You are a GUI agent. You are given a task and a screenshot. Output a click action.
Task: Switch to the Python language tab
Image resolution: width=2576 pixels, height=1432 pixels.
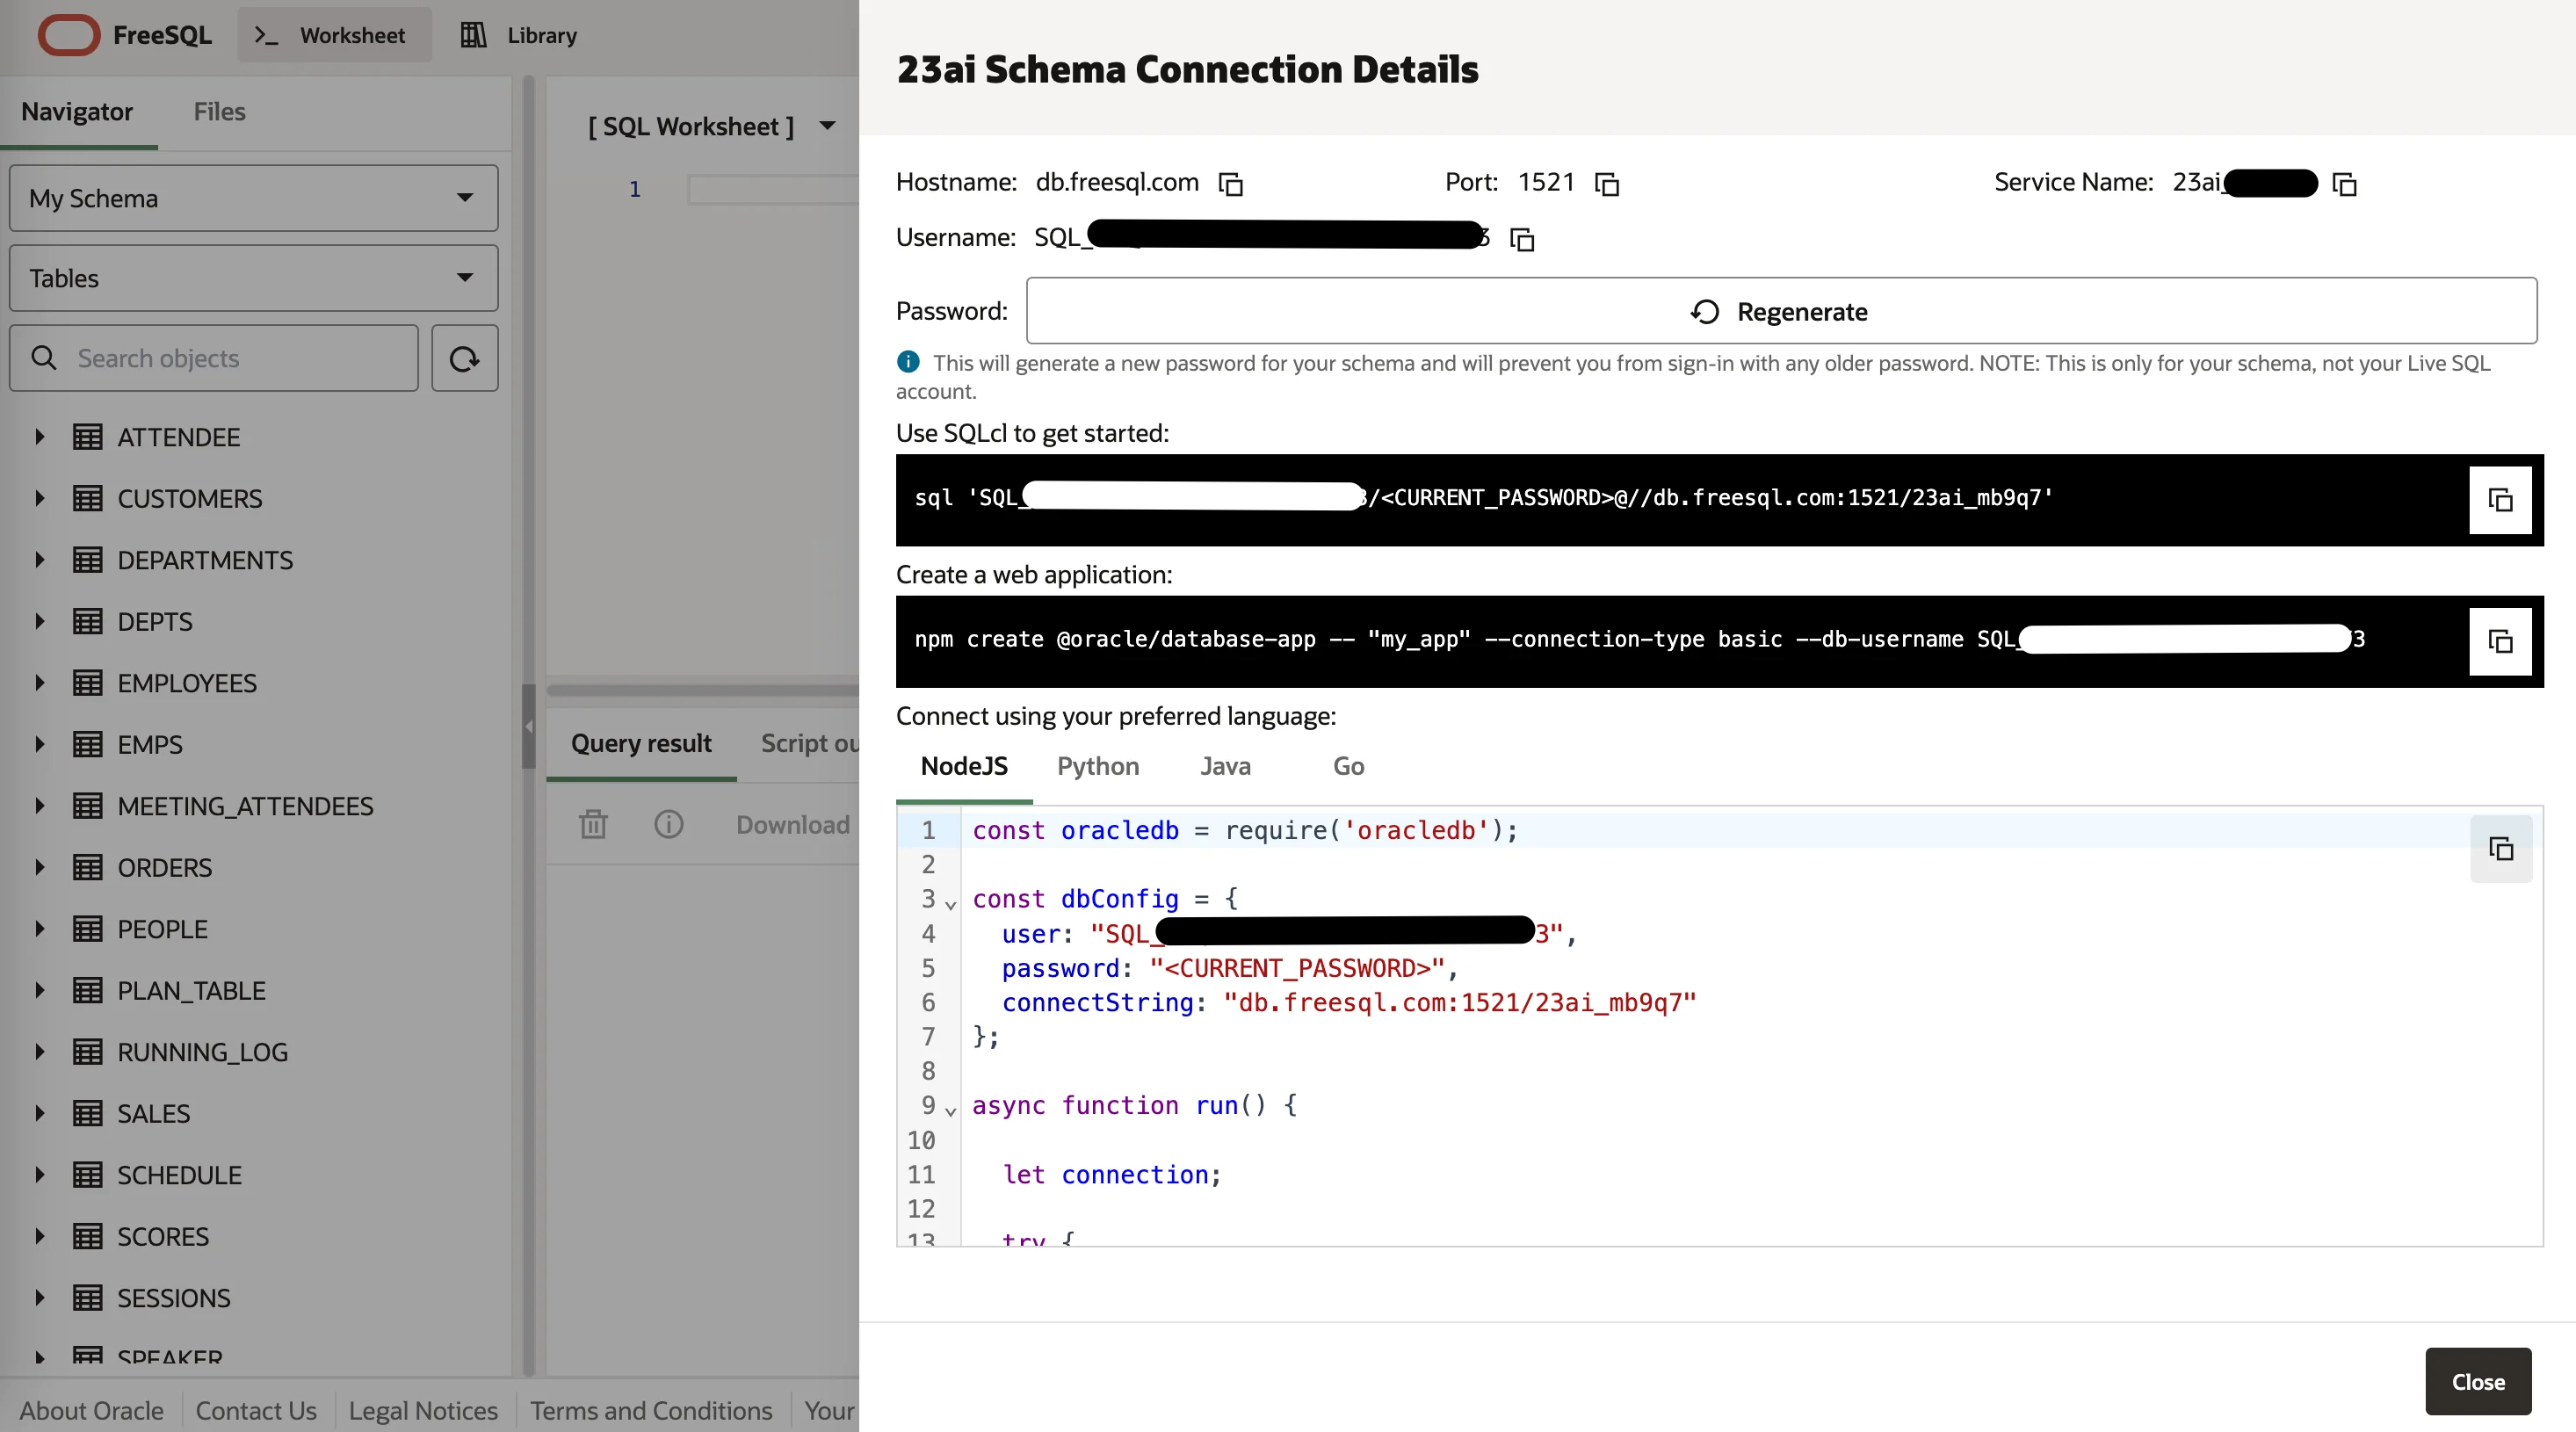click(1097, 766)
